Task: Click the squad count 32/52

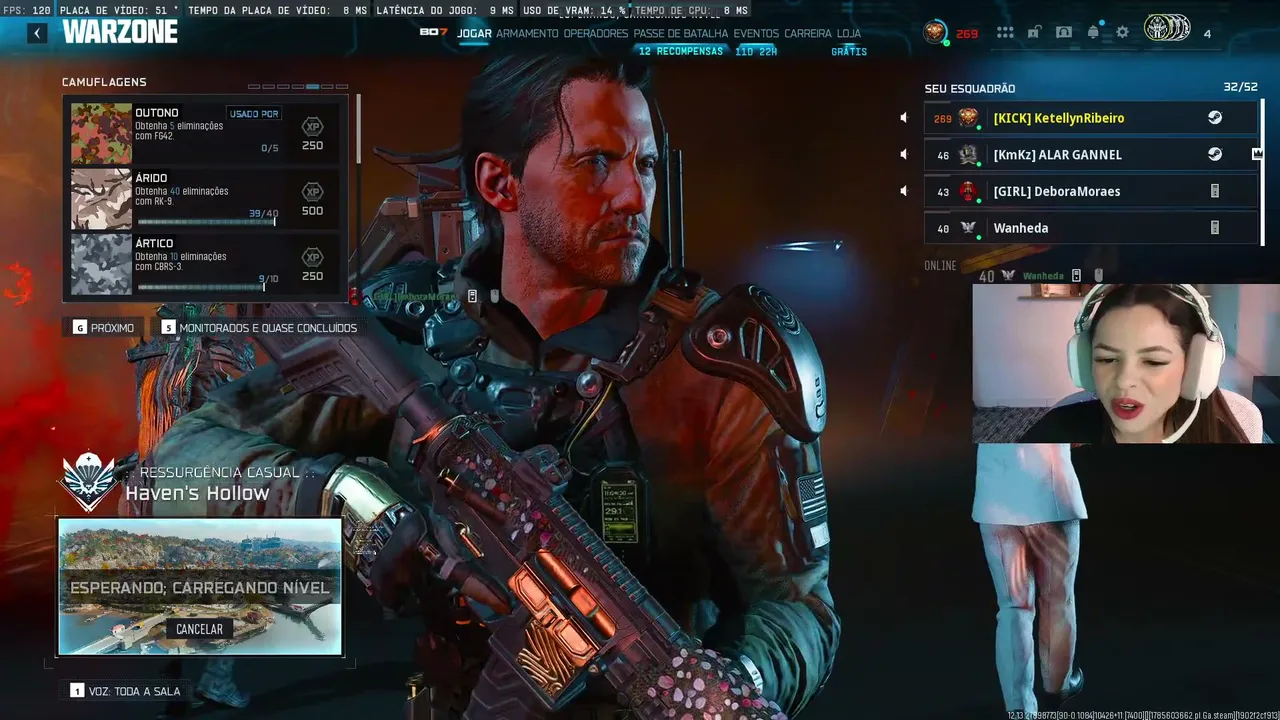Action: pos(1240,88)
